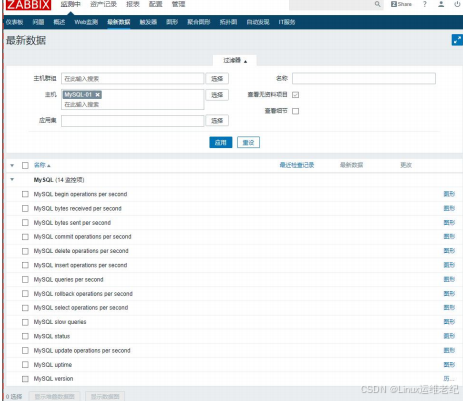Image resolution: width=463 pixels, height=401 pixels.
Task: Check MySQL begin operations per second
Action: (25, 194)
